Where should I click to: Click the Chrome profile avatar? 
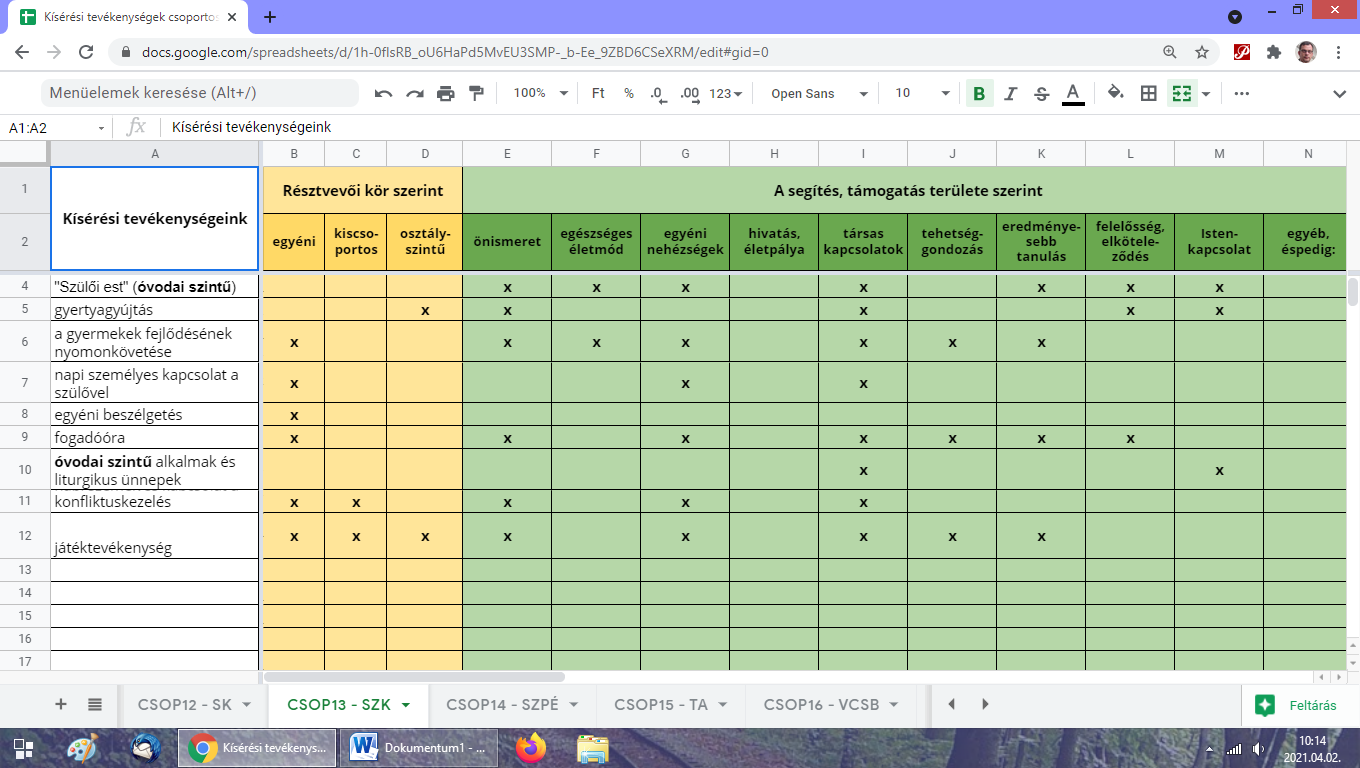1306,52
